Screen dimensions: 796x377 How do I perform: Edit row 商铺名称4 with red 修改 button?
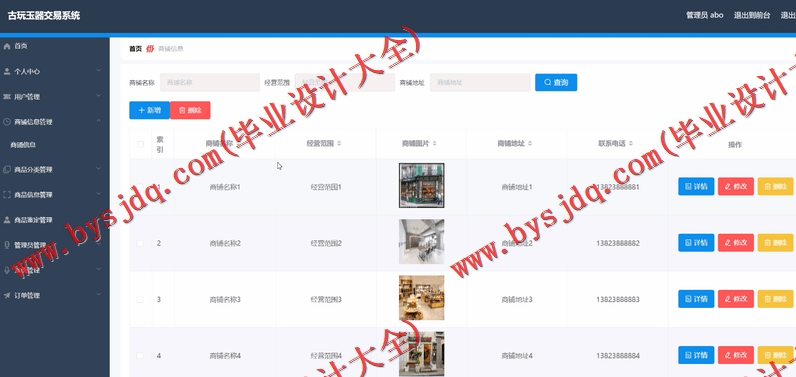click(x=736, y=355)
